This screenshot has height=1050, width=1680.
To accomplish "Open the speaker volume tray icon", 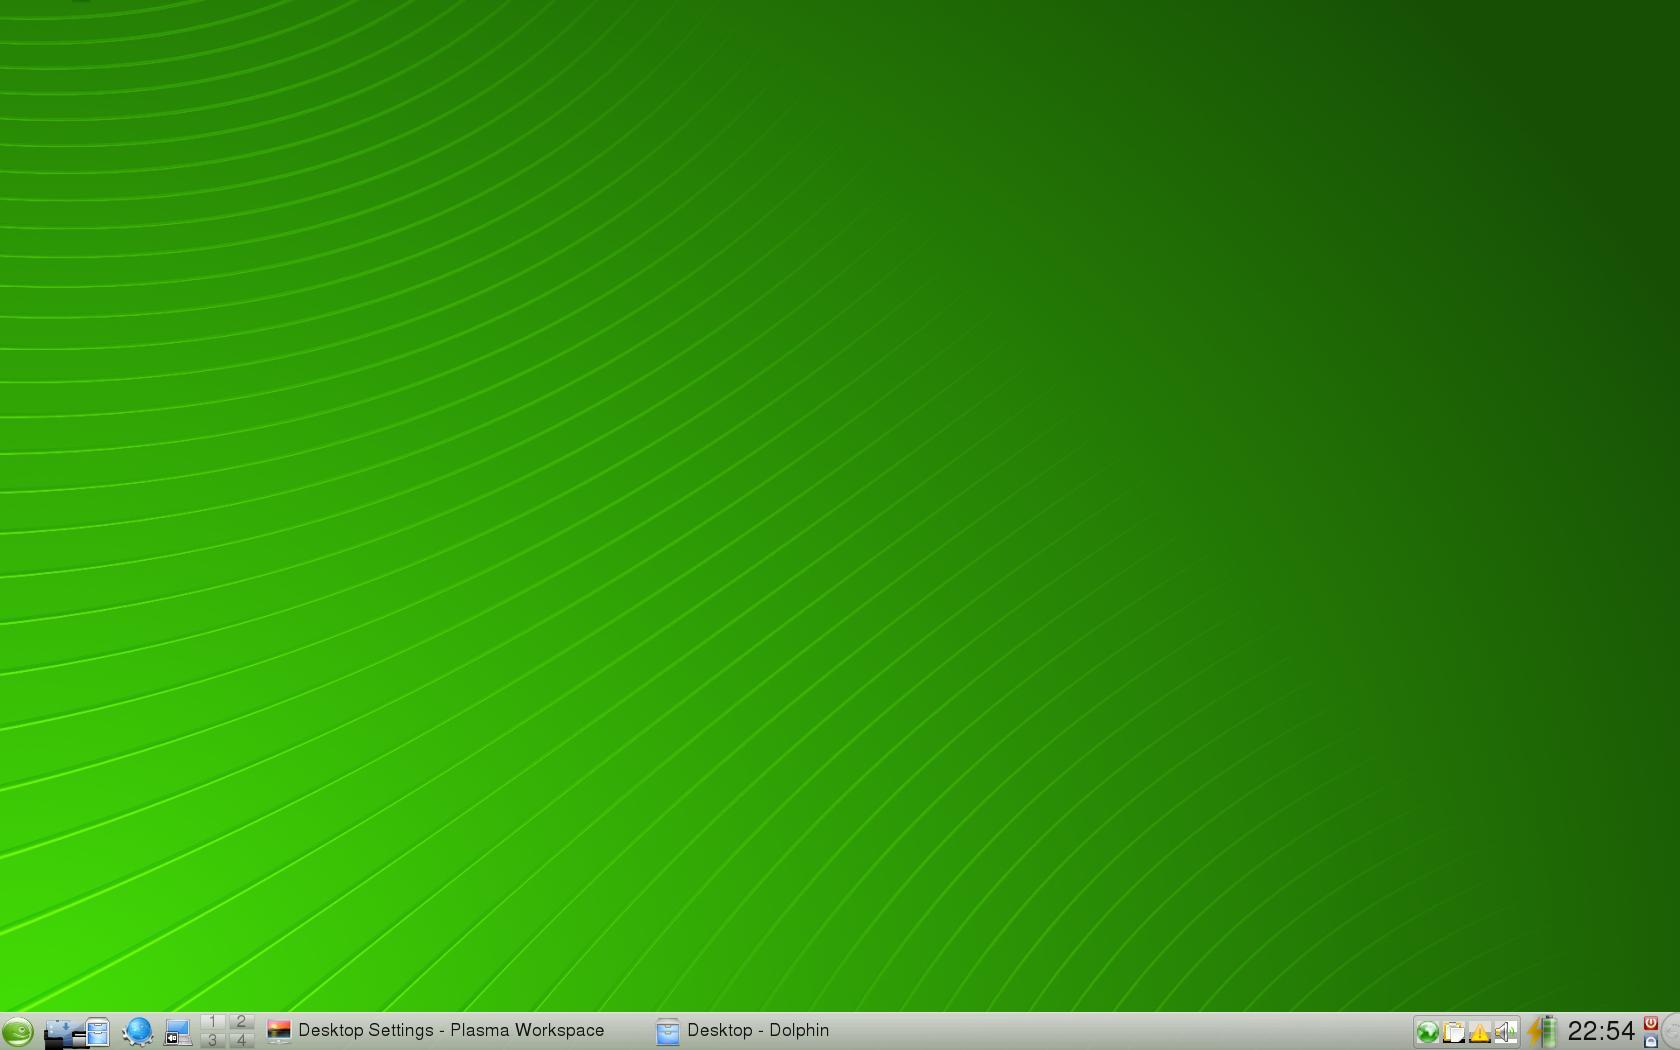I will pyautogui.click(x=1505, y=1032).
